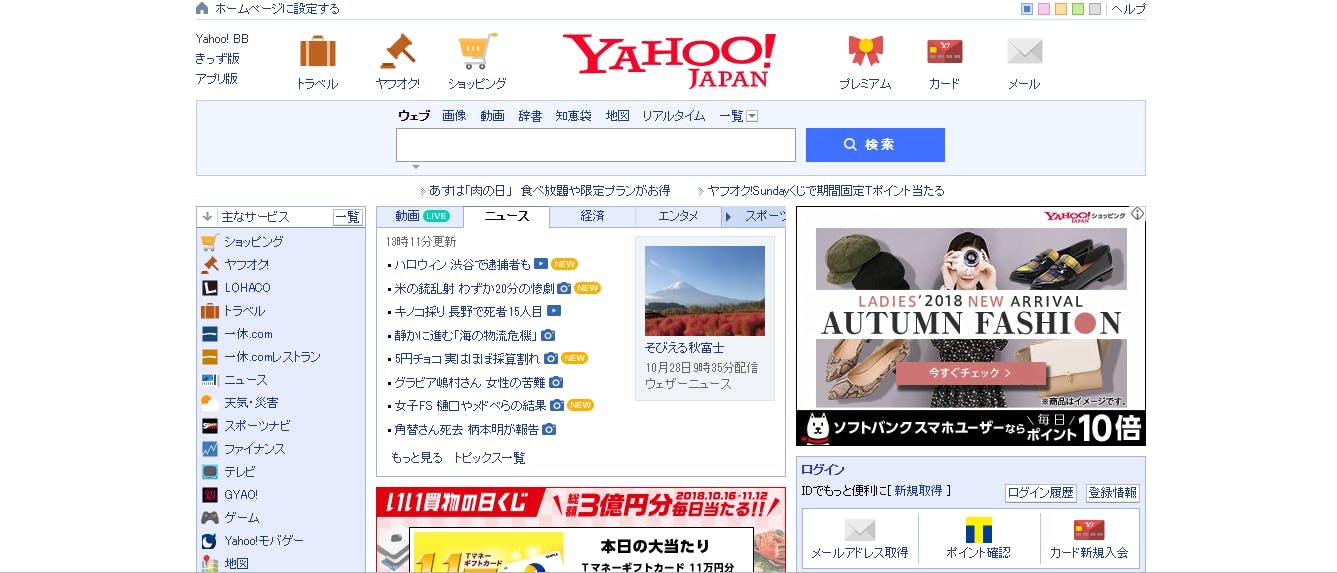Image resolution: width=1337 pixels, height=573 pixels.
Task: Switch to the 経済 news tab
Action: 592,216
